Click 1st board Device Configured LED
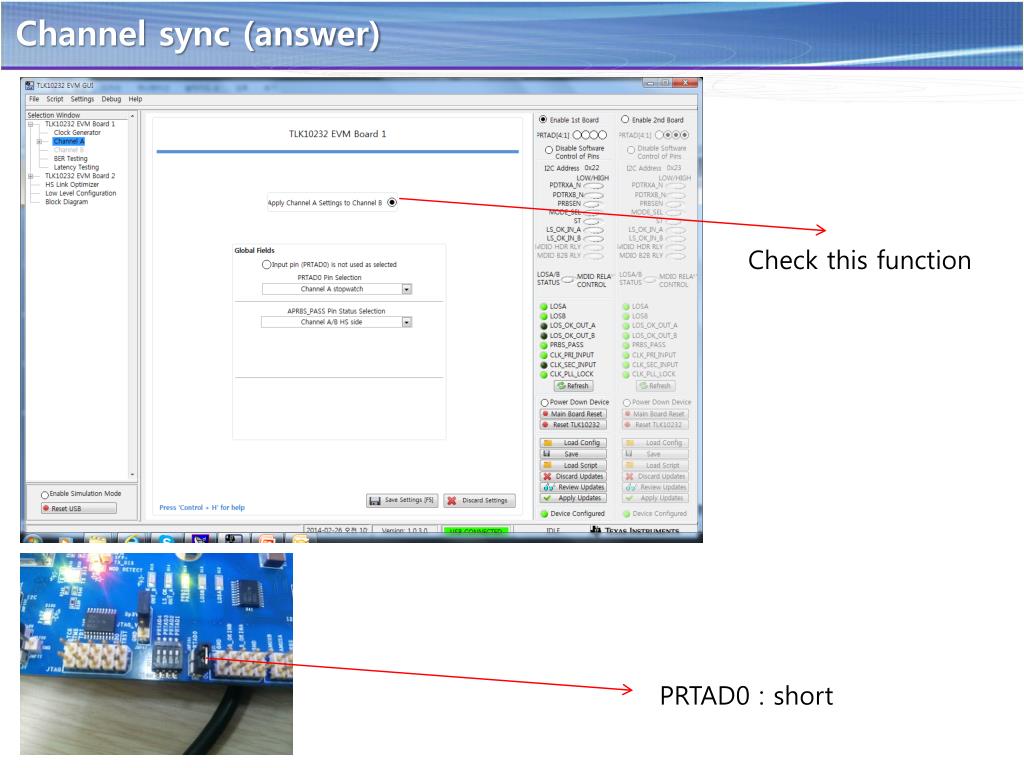1024x768 pixels. pyautogui.click(x=543, y=514)
